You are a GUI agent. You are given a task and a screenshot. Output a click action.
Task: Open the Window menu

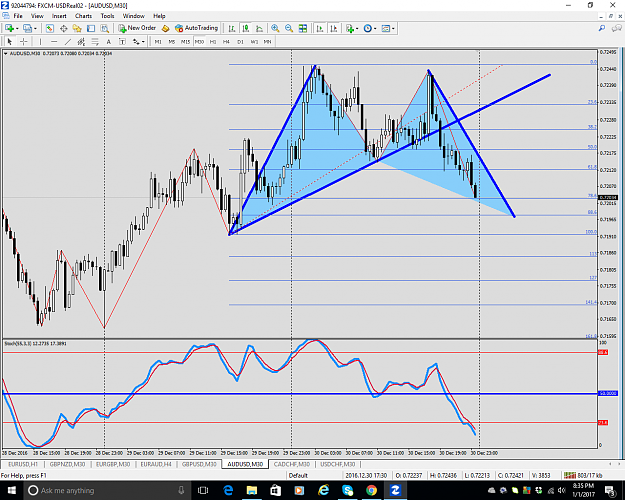pyautogui.click(x=134, y=16)
